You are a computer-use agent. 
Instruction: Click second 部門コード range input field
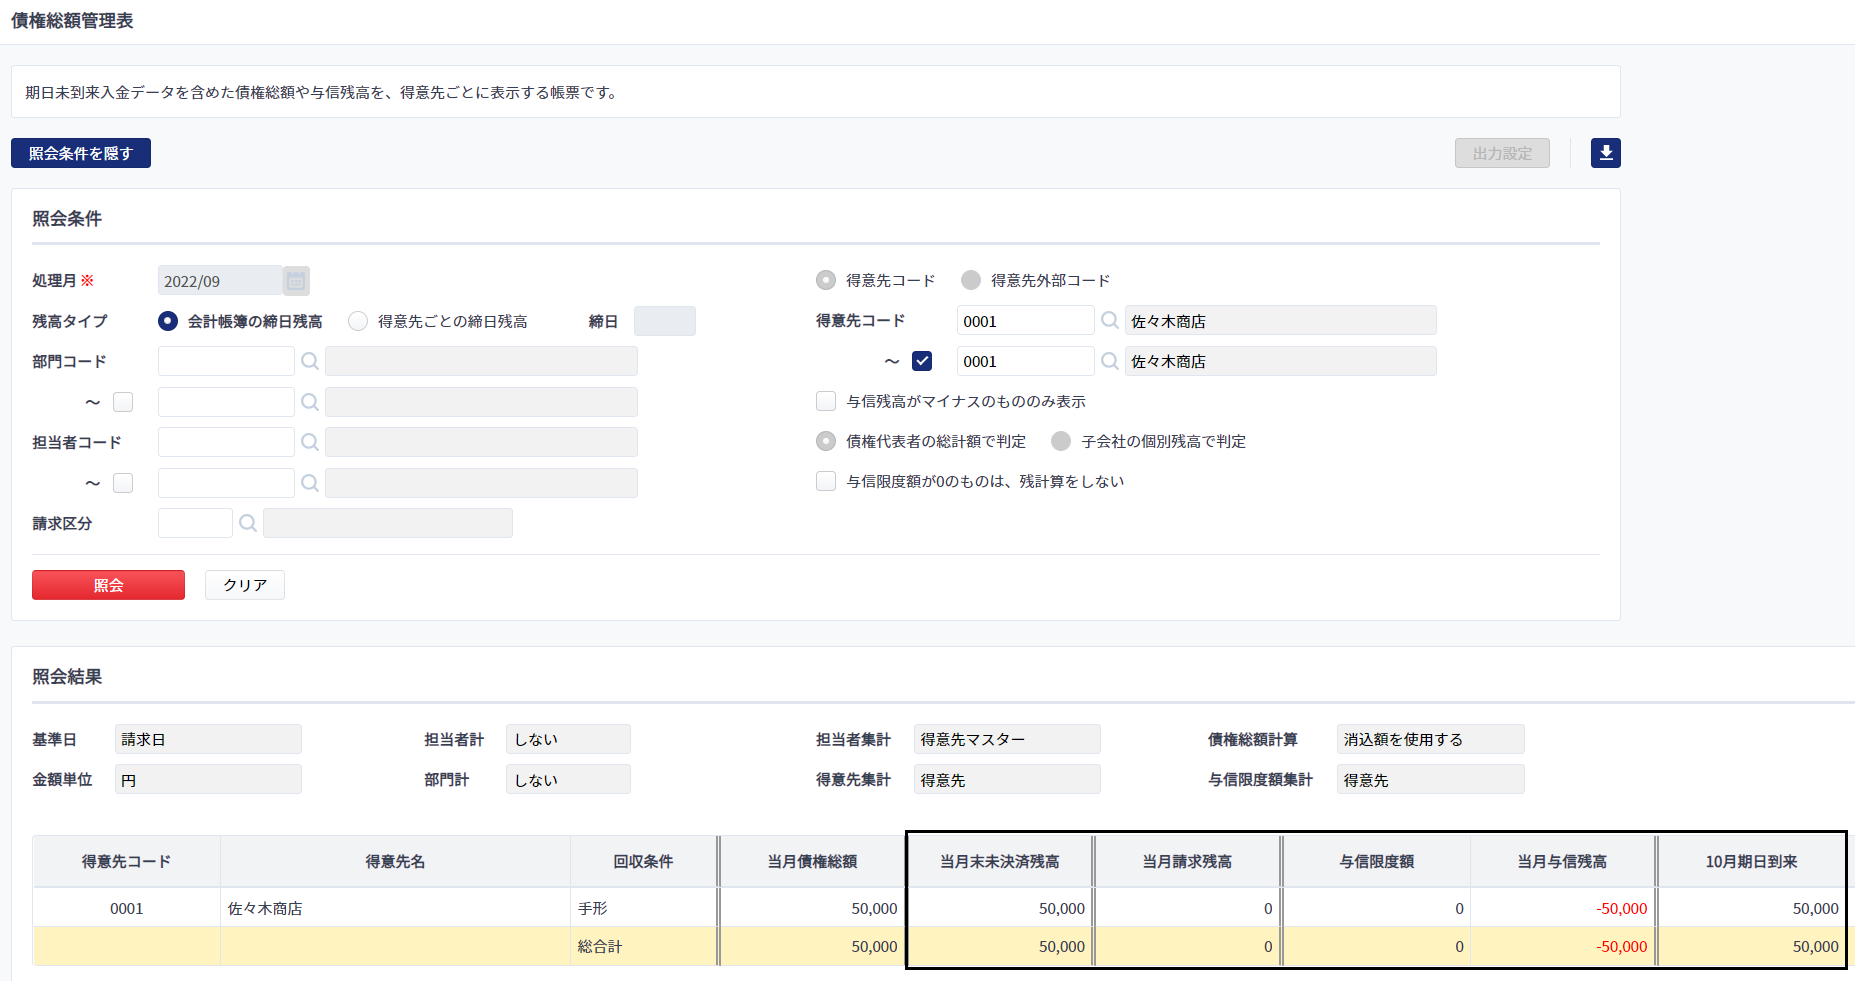pyautogui.click(x=226, y=402)
